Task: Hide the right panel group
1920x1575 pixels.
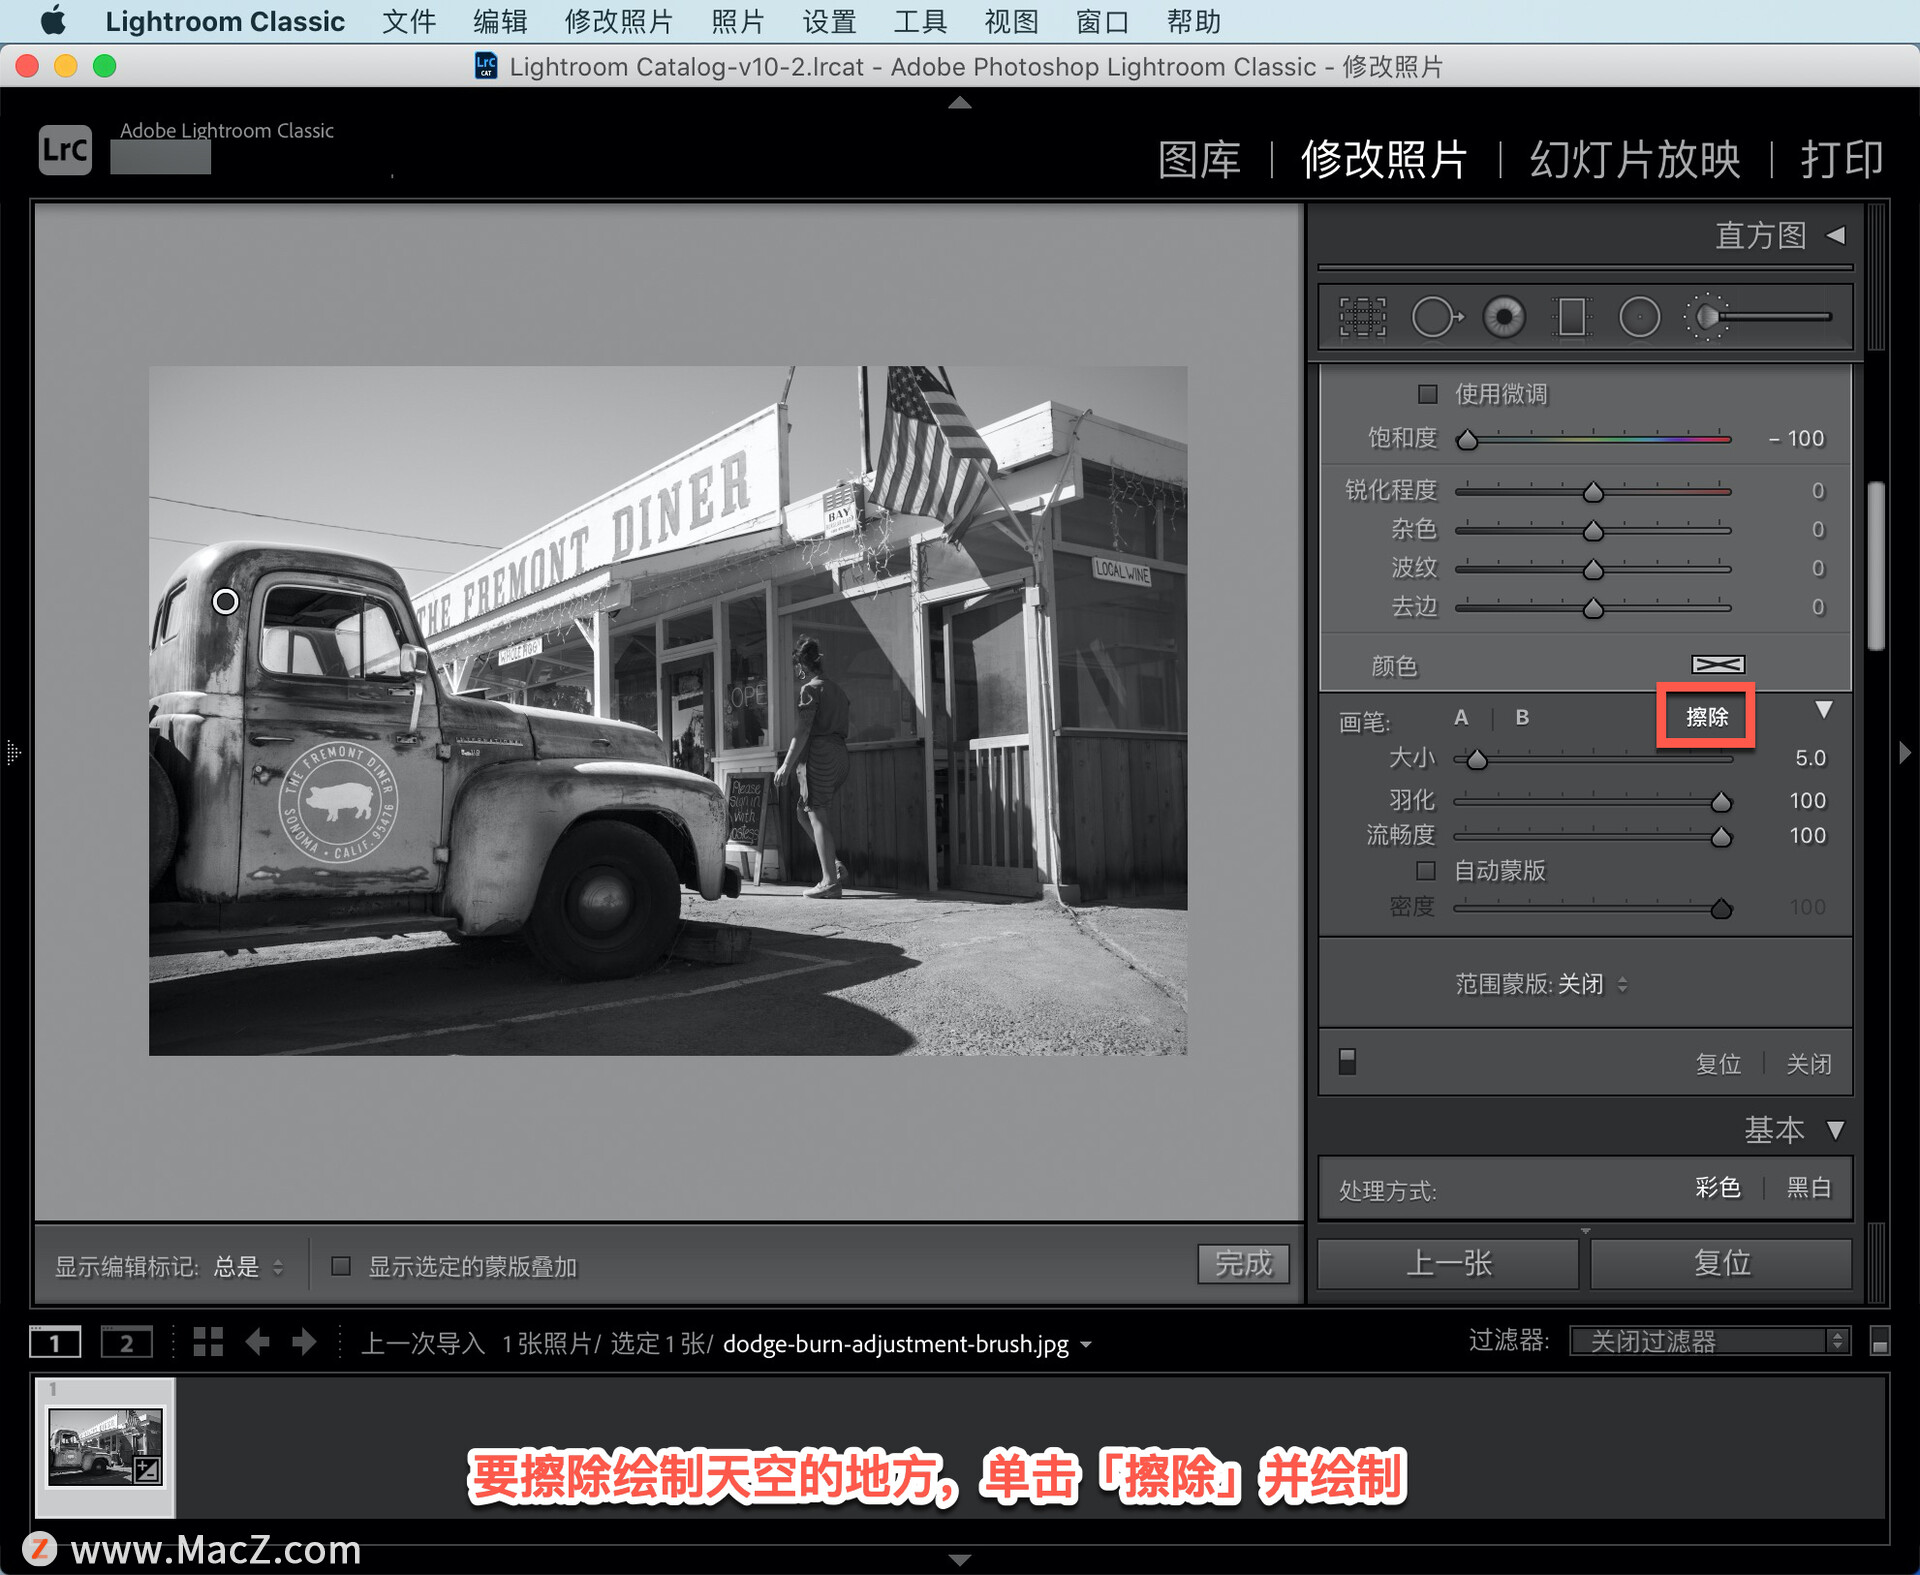Action: click(1905, 752)
